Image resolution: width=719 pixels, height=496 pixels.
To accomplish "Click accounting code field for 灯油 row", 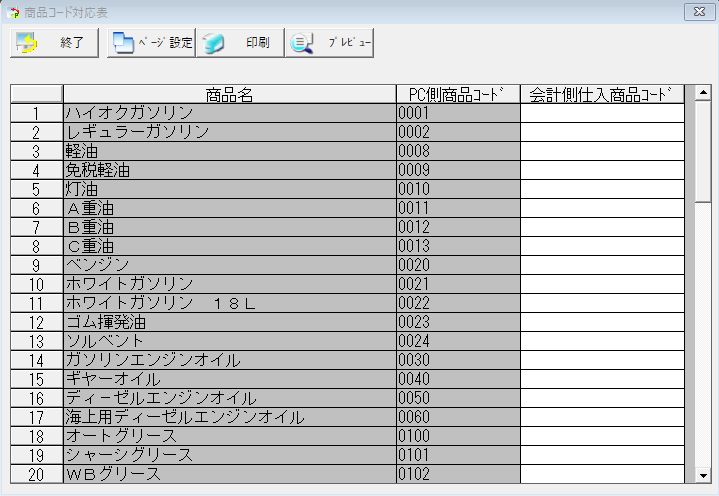I will 602,189.
